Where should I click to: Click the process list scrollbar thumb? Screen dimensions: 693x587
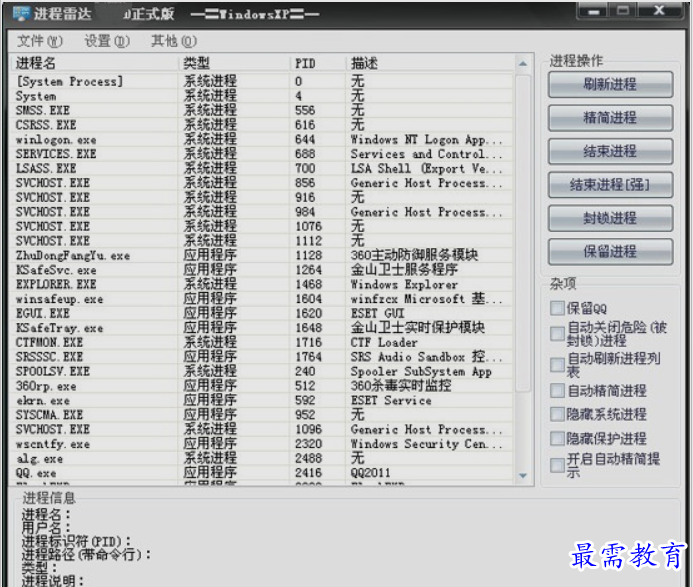click(523, 233)
